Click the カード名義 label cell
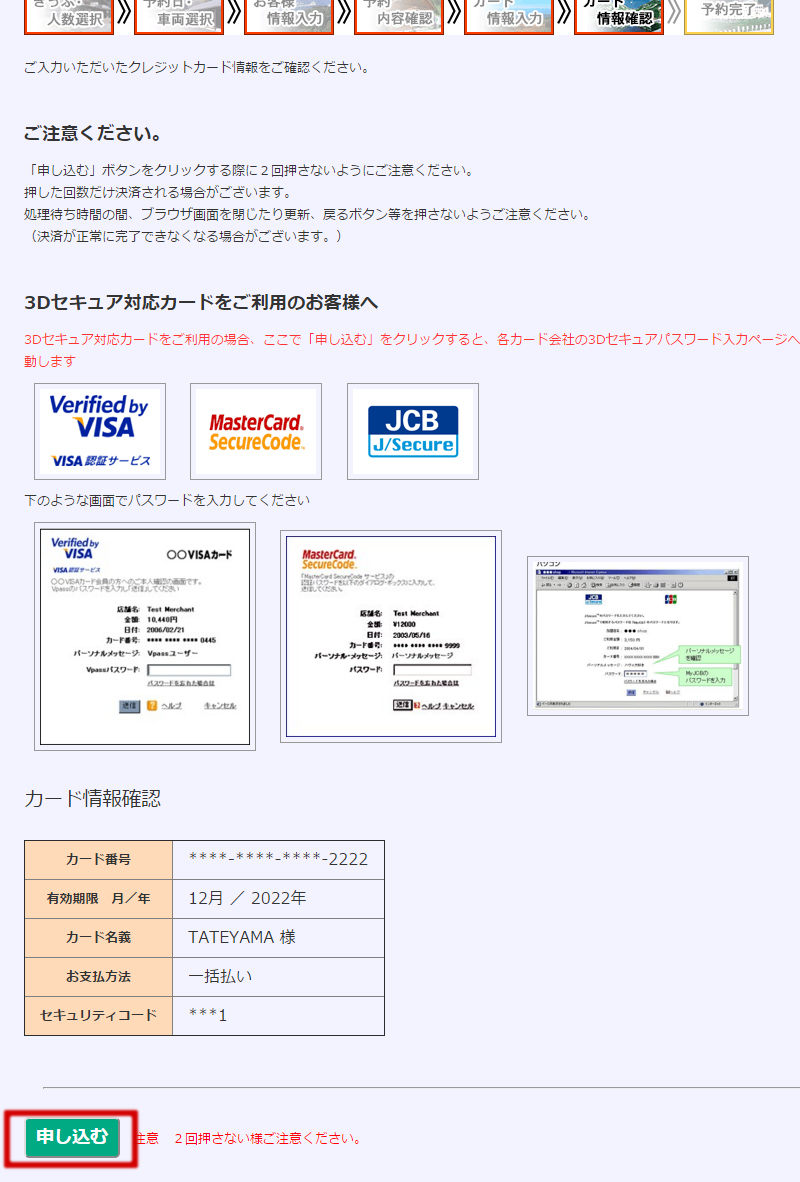Viewport: 800px width, 1182px height. click(99, 938)
